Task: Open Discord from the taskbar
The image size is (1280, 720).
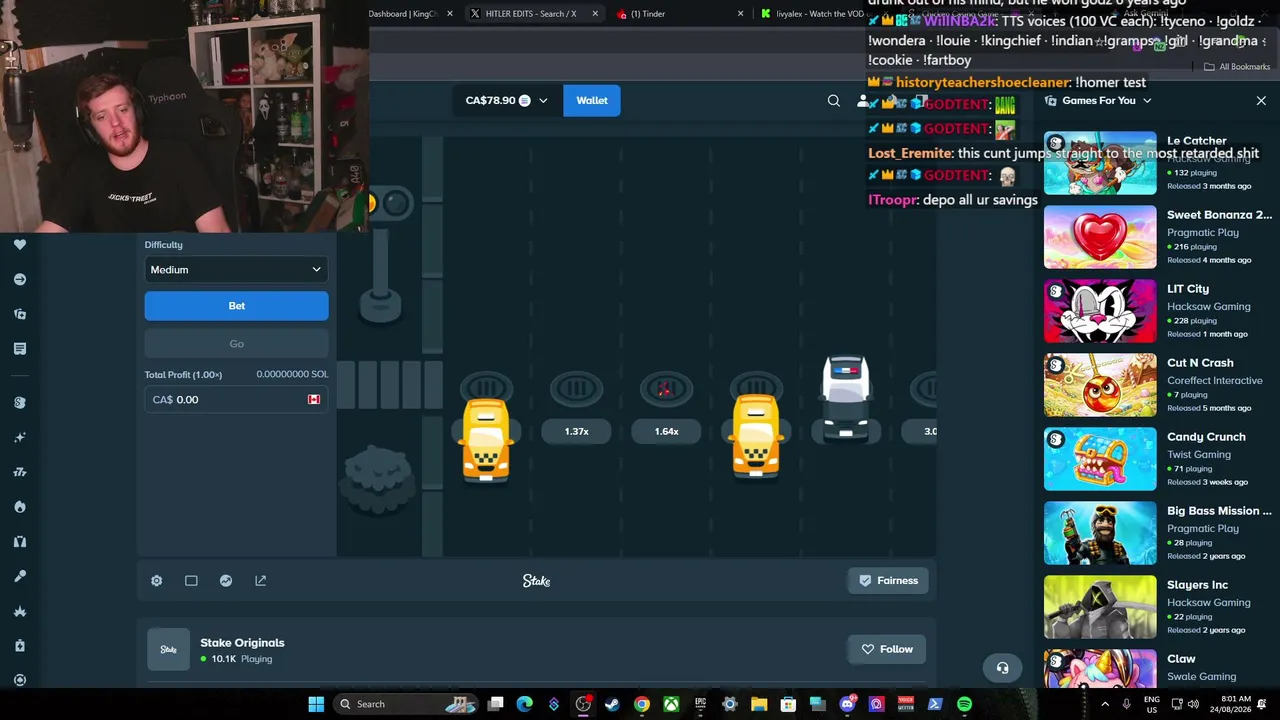Action: [x=848, y=704]
